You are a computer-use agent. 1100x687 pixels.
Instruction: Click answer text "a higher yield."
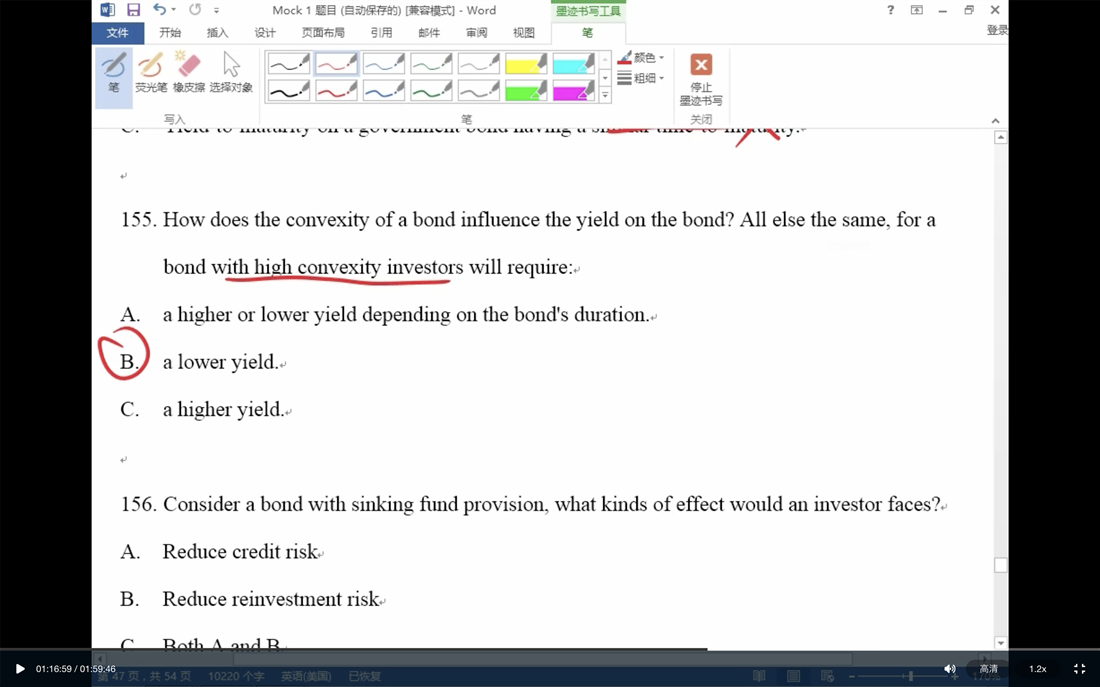pos(223,409)
